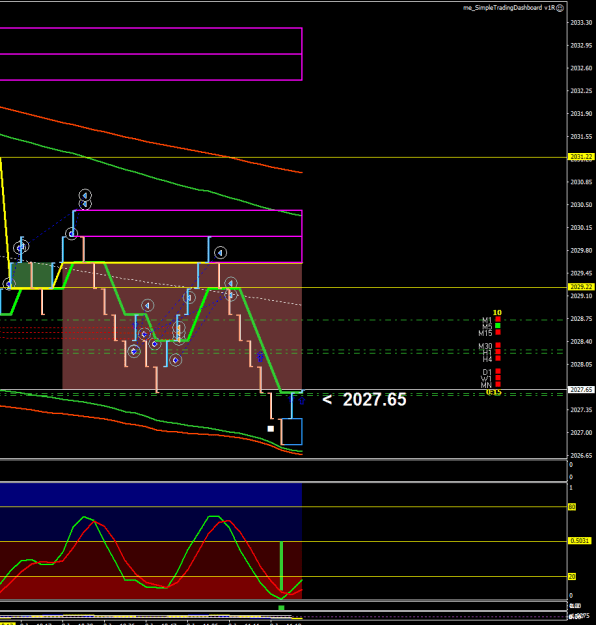The height and width of the screenshot is (625, 596).
Task: Click the white 2027.65 current price tag
Action: (581, 389)
